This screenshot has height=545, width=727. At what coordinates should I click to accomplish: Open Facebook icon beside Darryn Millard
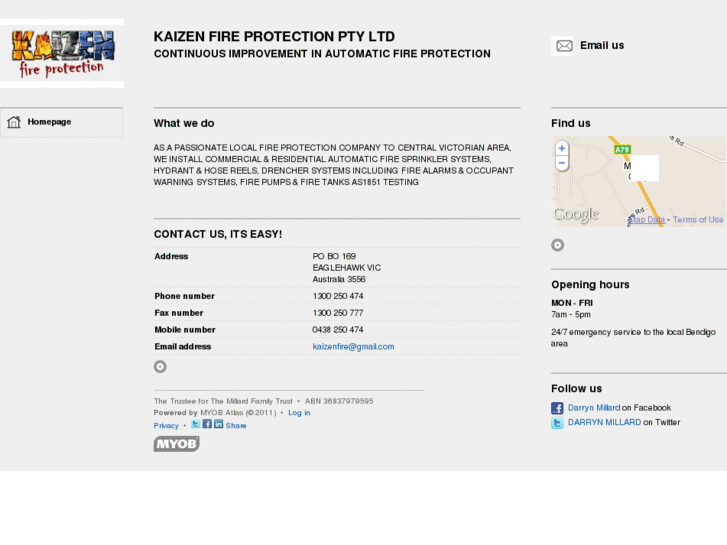coord(557,408)
